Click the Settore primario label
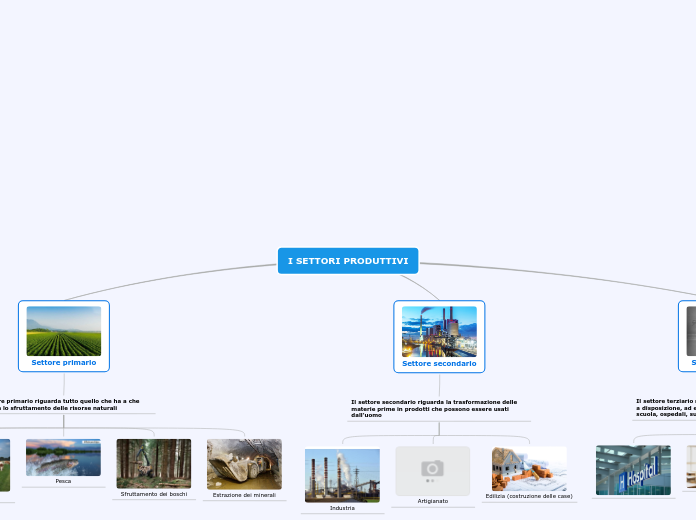Image resolution: width=696 pixels, height=520 pixels. pos(64,362)
